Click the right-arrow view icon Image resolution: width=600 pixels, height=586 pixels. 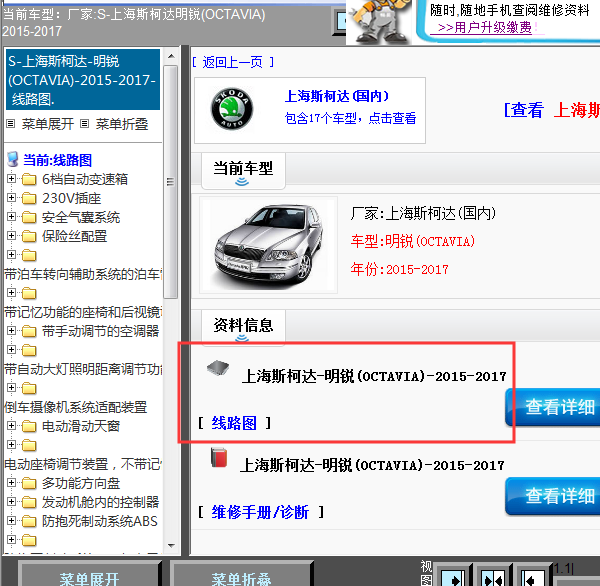pos(453,578)
